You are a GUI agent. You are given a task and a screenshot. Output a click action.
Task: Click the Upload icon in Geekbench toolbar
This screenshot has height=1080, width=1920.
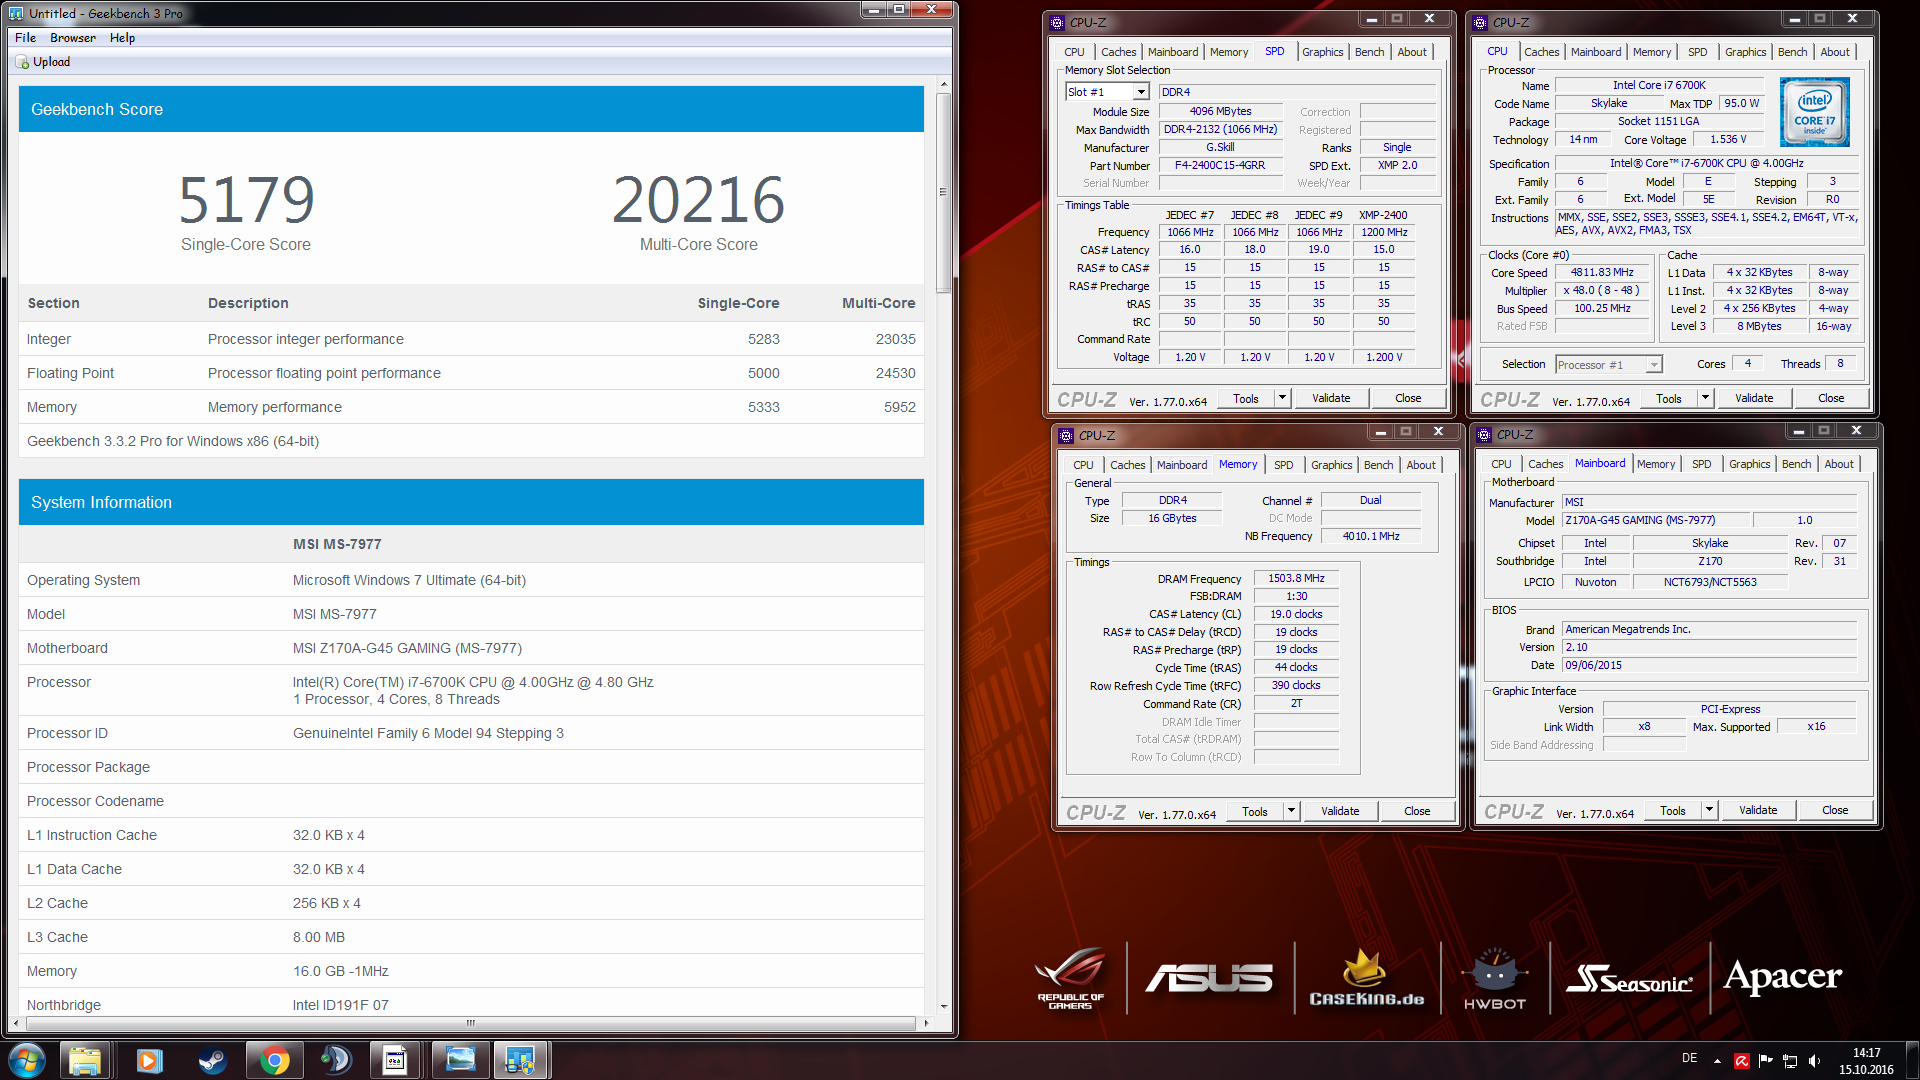pyautogui.click(x=23, y=62)
